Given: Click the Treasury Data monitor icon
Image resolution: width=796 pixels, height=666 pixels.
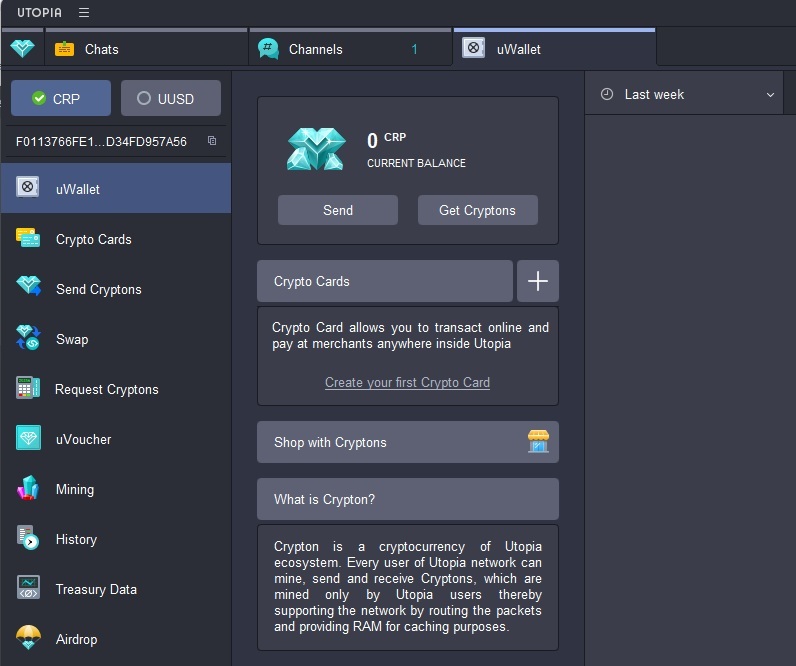Looking at the screenshot, I should pyautogui.click(x=28, y=587).
